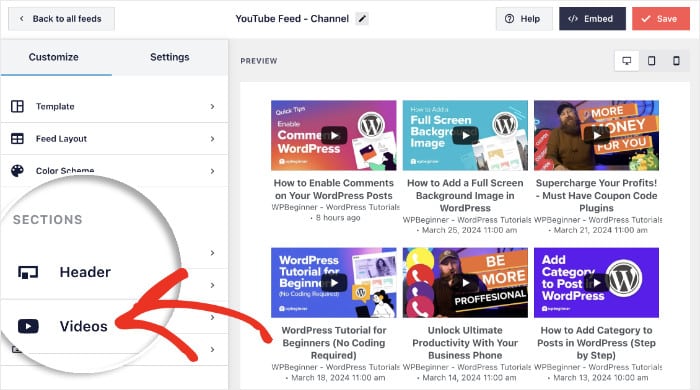Click the Videos play icon in sections
The image size is (700, 390).
pyautogui.click(x=28, y=326)
